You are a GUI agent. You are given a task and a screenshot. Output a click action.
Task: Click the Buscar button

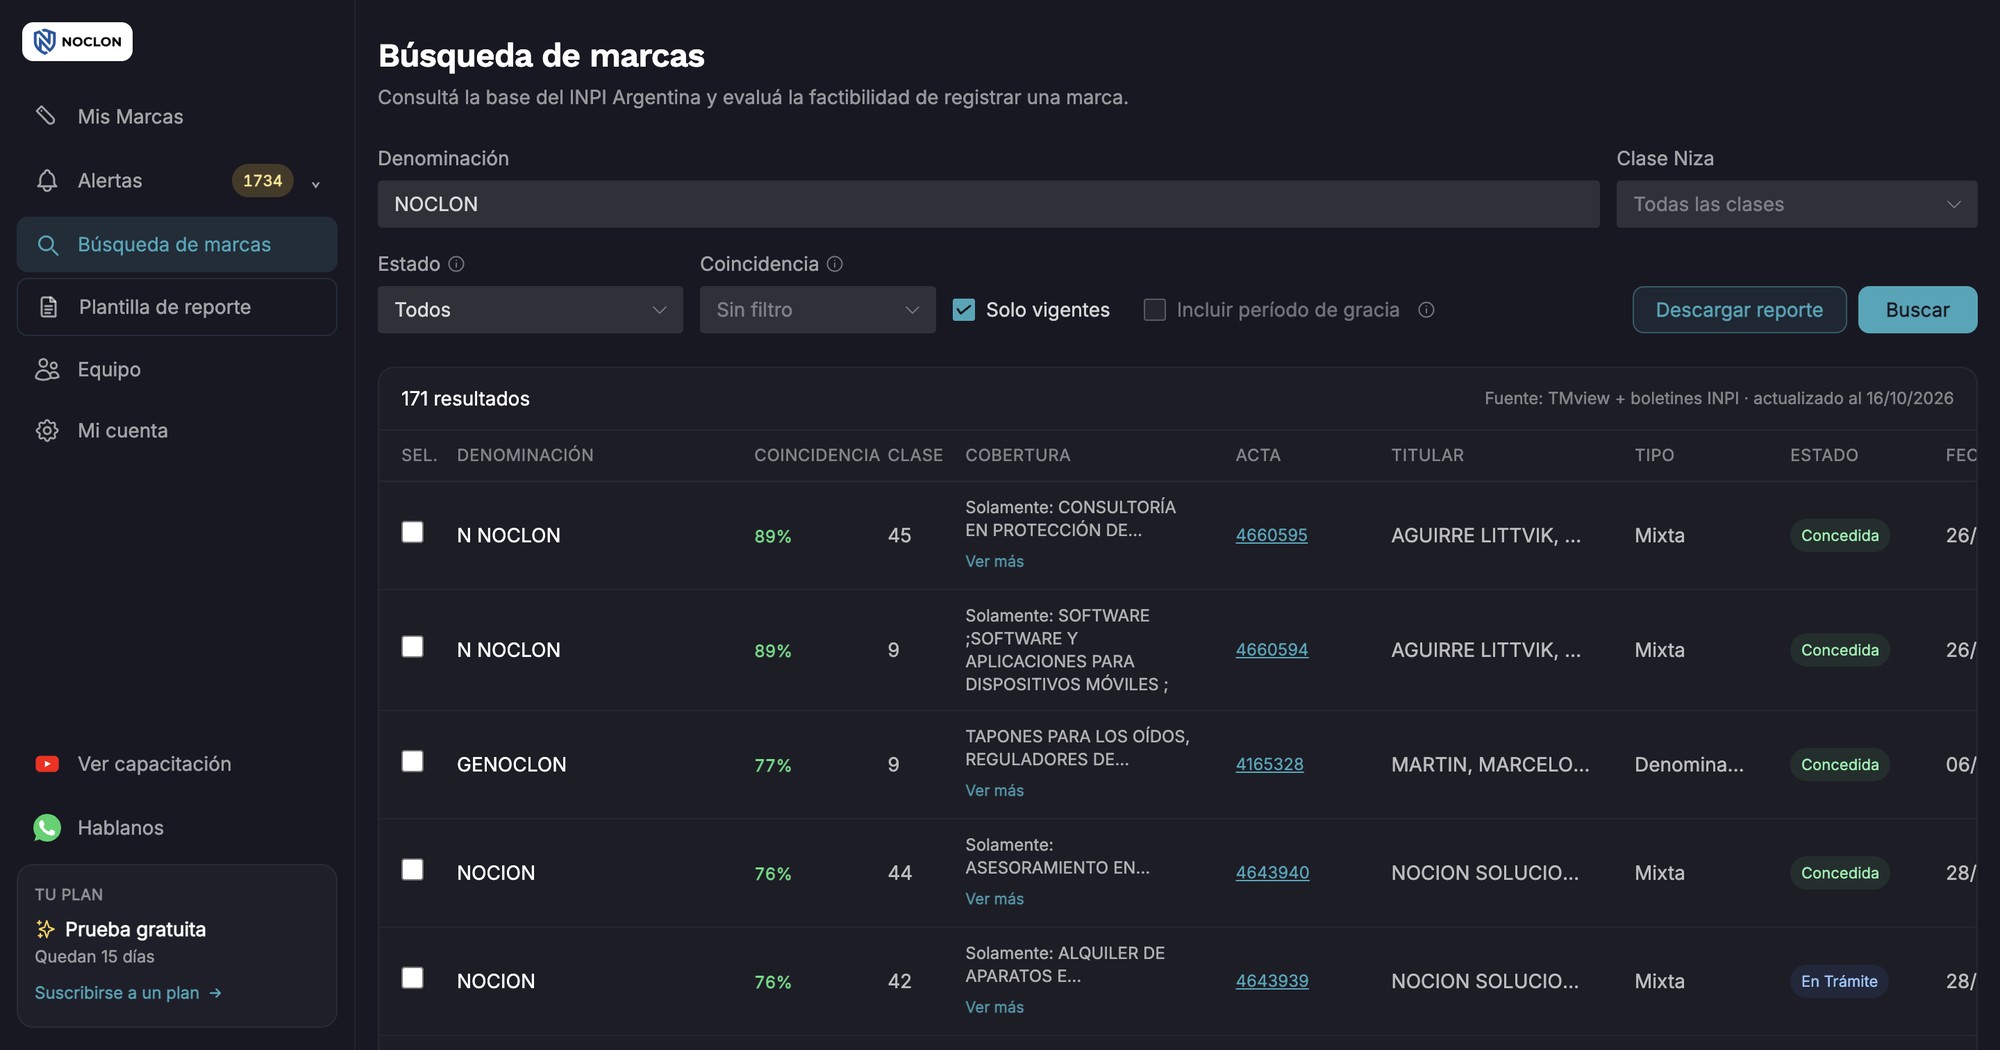coord(1918,310)
